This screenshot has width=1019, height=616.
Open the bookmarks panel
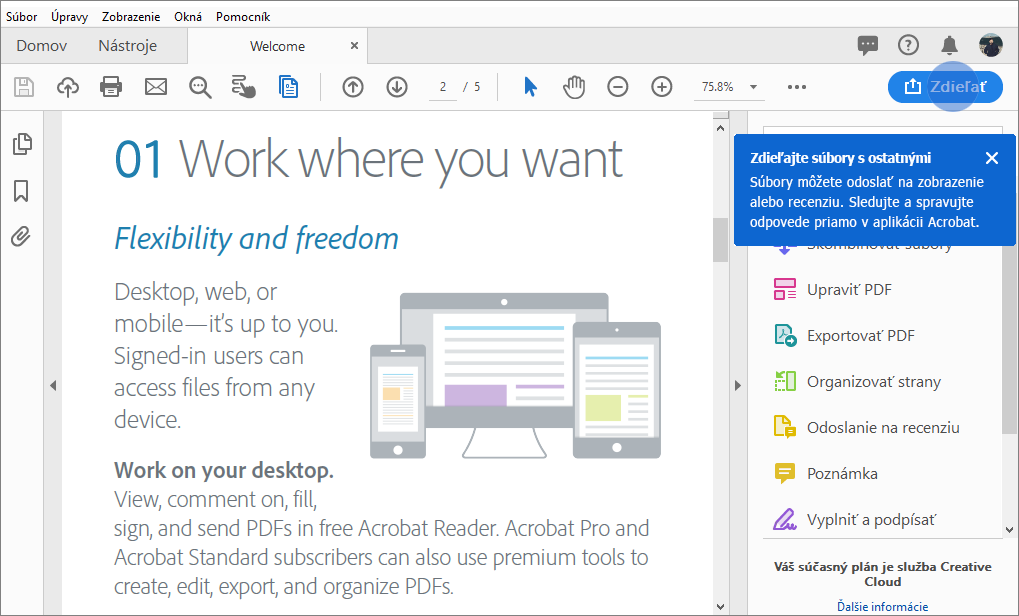pos(22,190)
